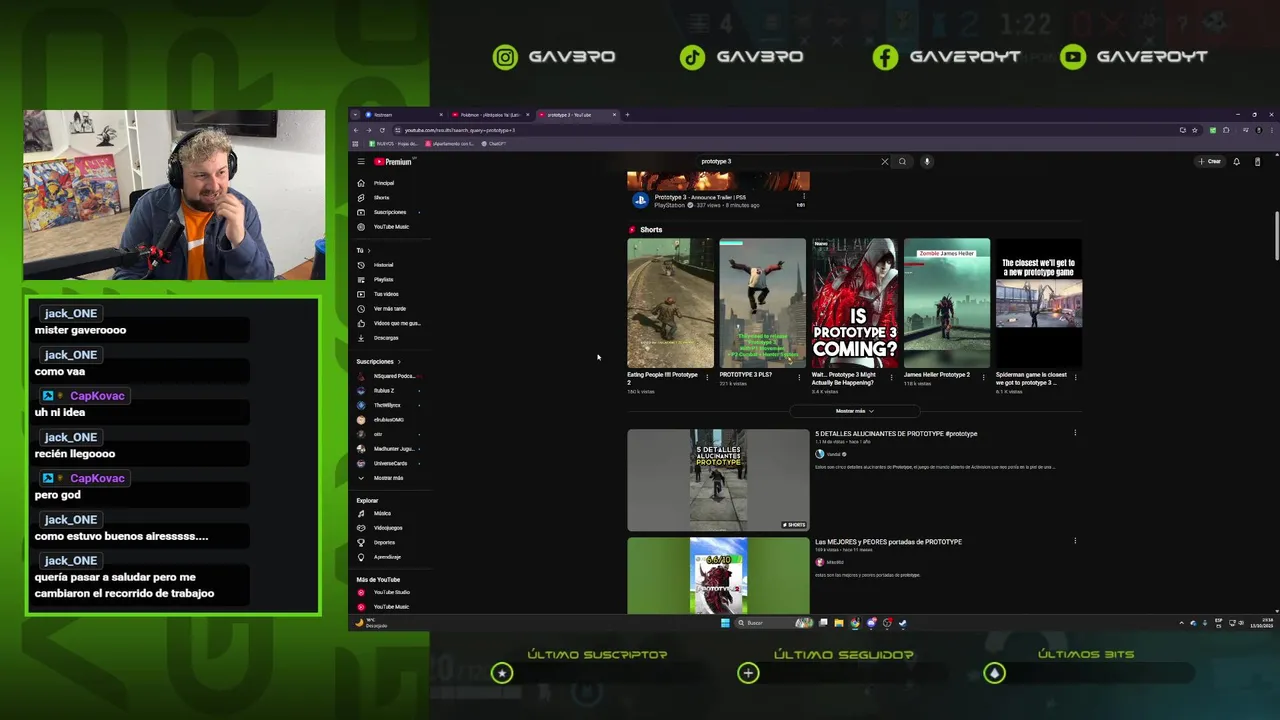Click the browser reload button
1280x720 pixels.
381,130
